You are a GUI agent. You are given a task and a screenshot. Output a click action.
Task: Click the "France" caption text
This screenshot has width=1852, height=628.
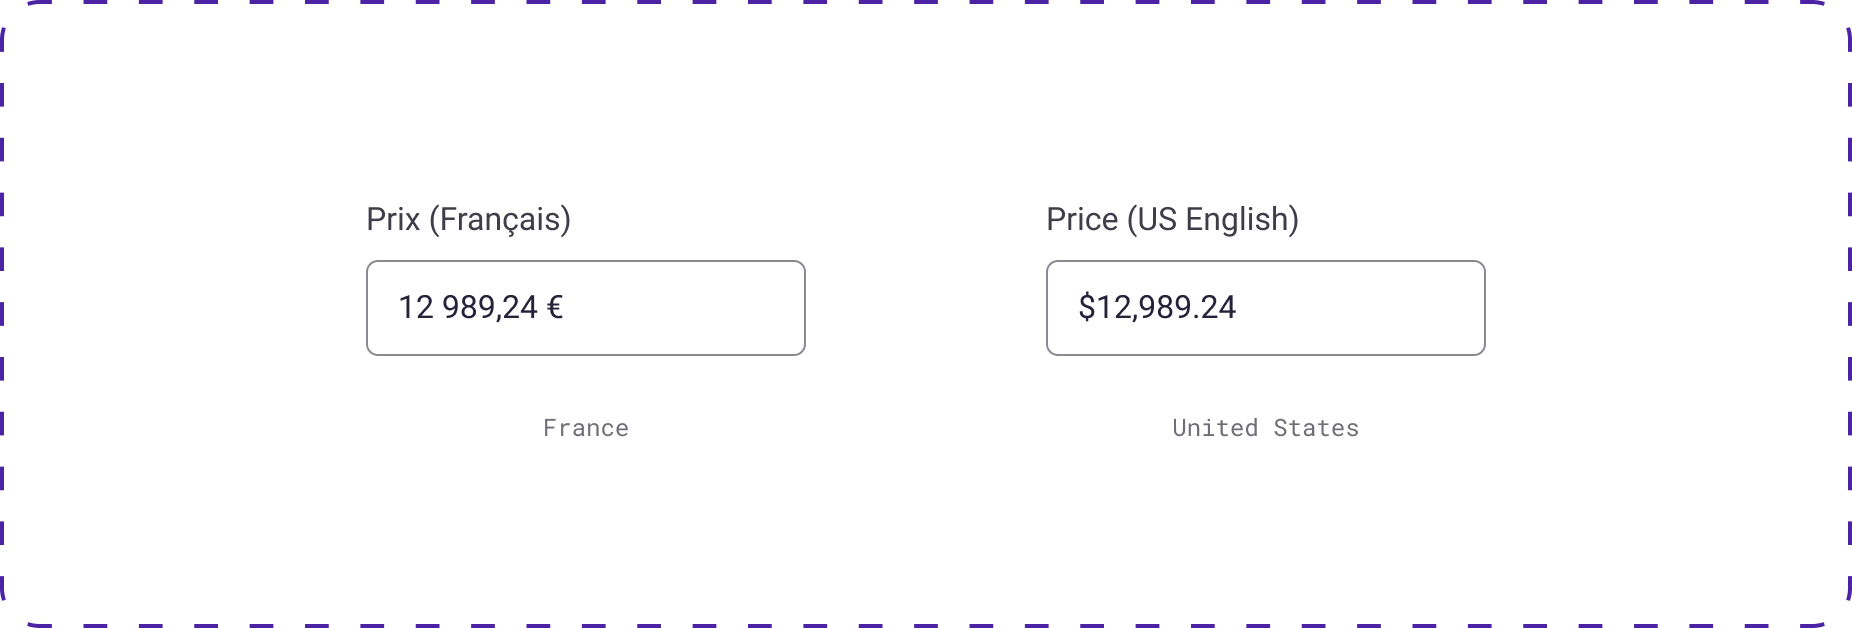(586, 428)
